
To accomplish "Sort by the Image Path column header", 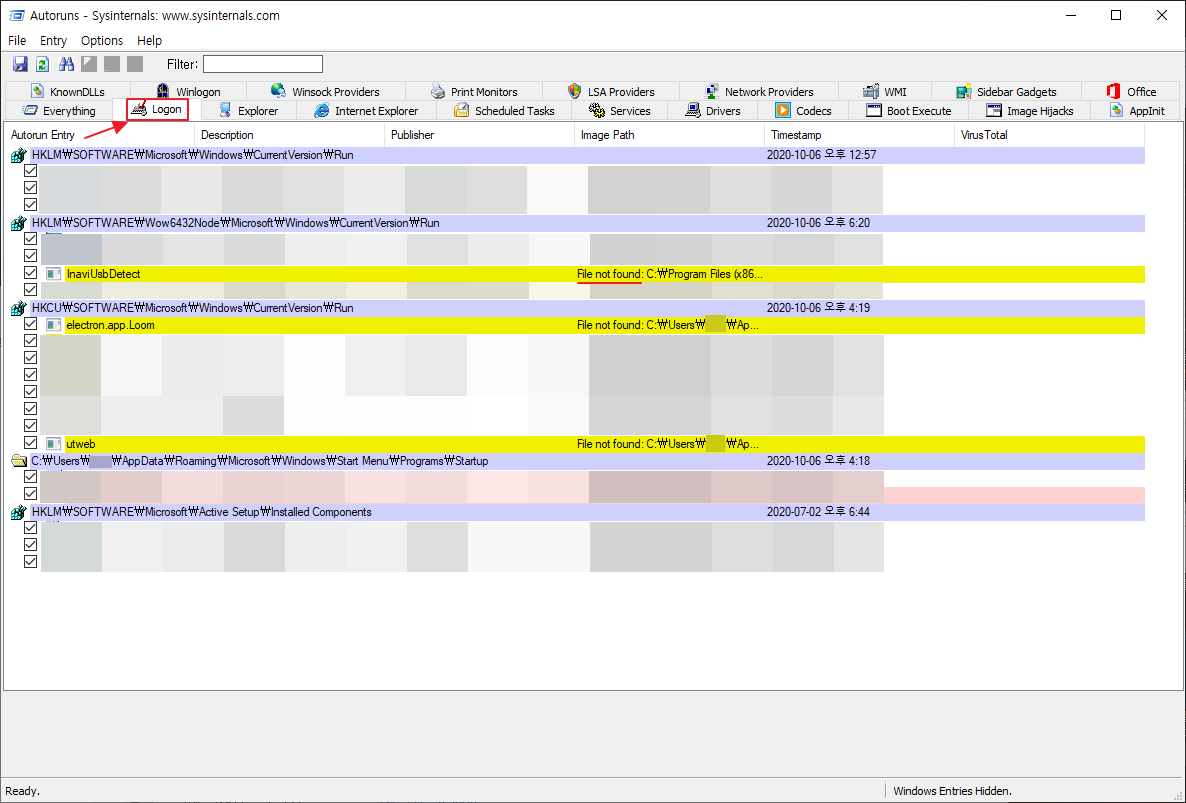I will coord(669,135).
